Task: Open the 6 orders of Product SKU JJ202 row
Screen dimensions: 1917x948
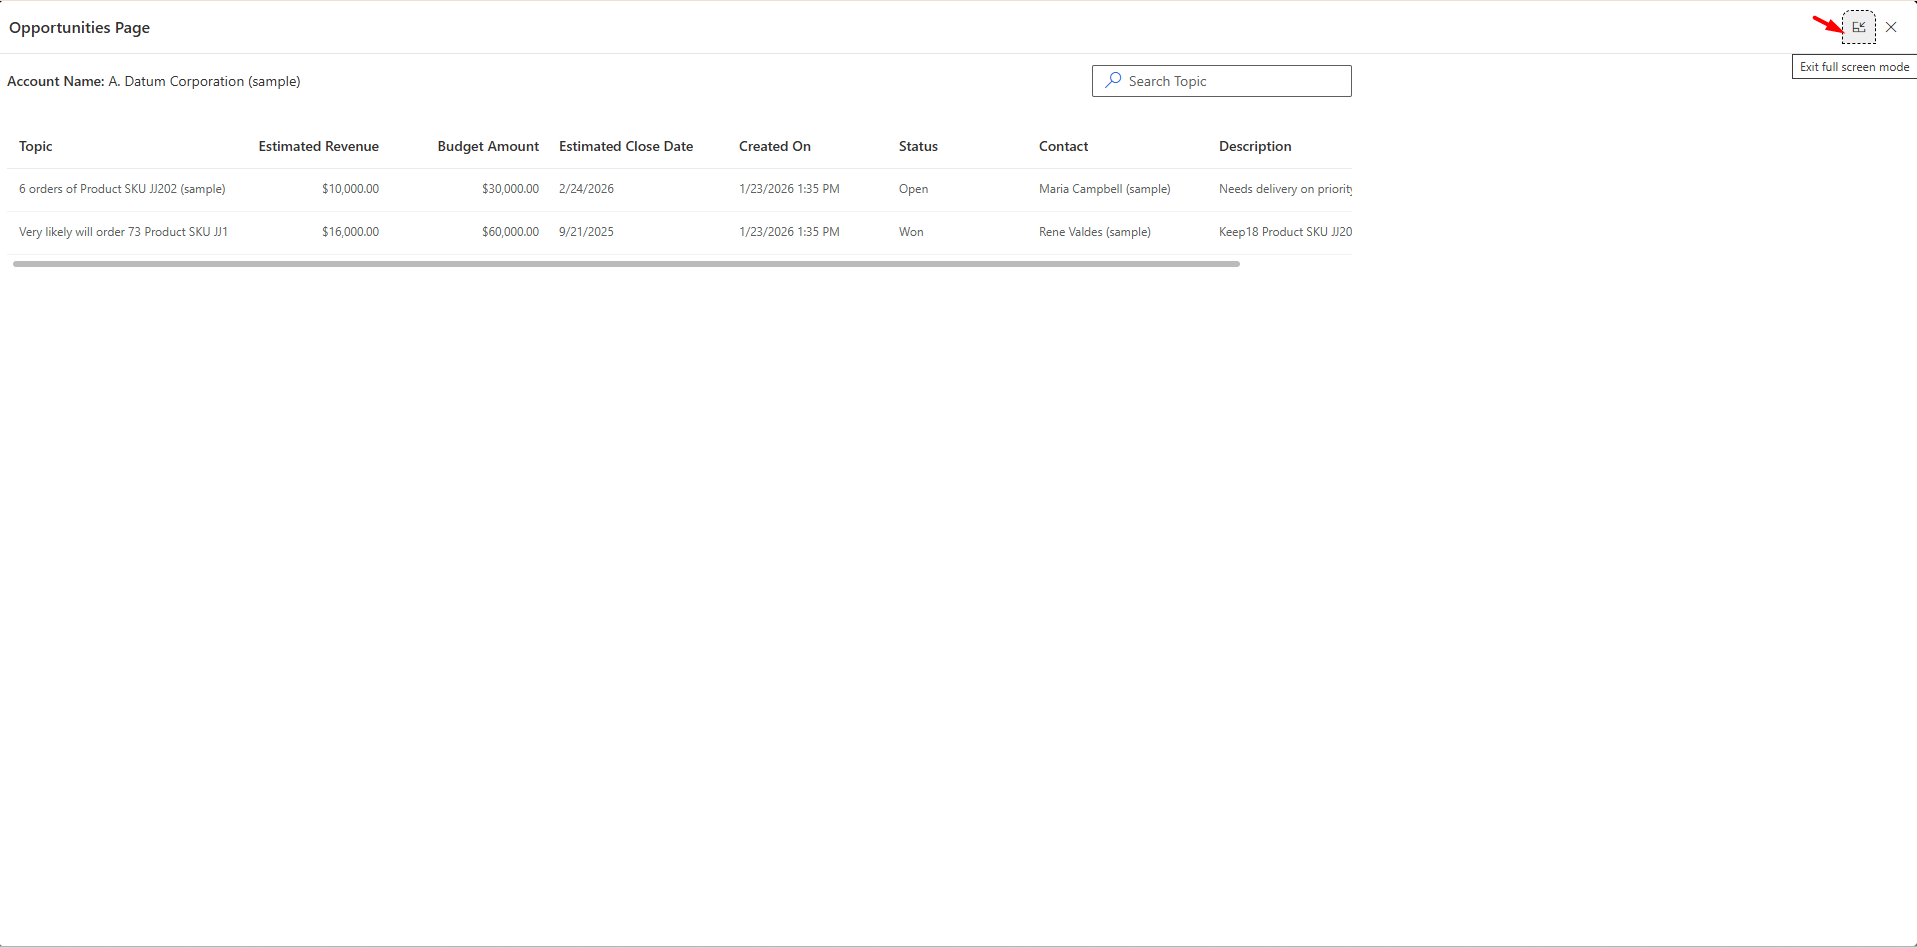Action: [x=122, y=189]
